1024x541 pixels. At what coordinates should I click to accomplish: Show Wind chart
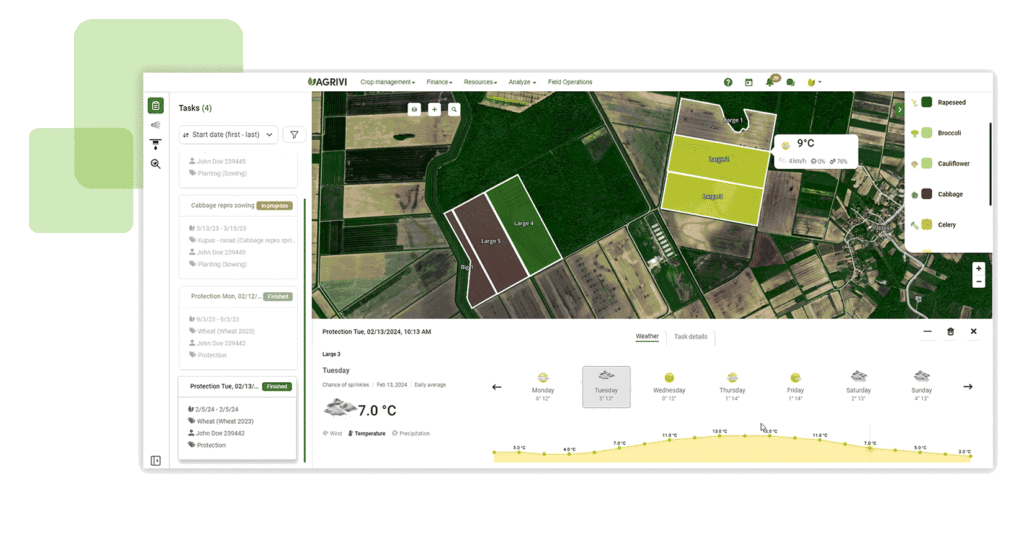click(x=332, y=433)
